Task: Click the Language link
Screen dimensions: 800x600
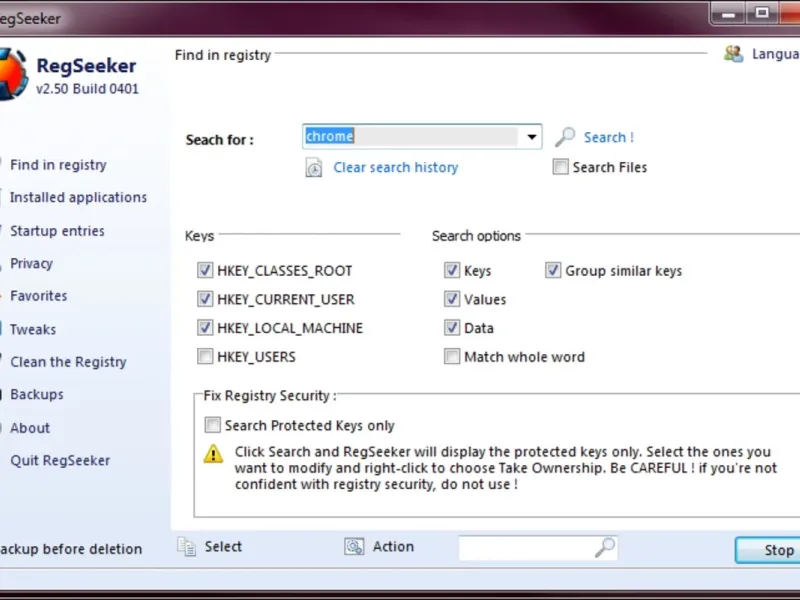Action: click(x=776, y=54)
